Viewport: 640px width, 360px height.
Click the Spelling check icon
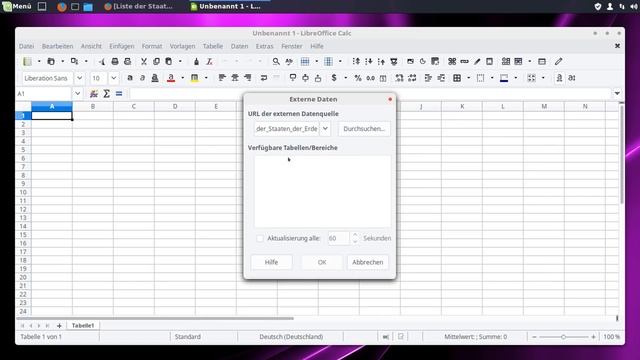coord(289,61)
